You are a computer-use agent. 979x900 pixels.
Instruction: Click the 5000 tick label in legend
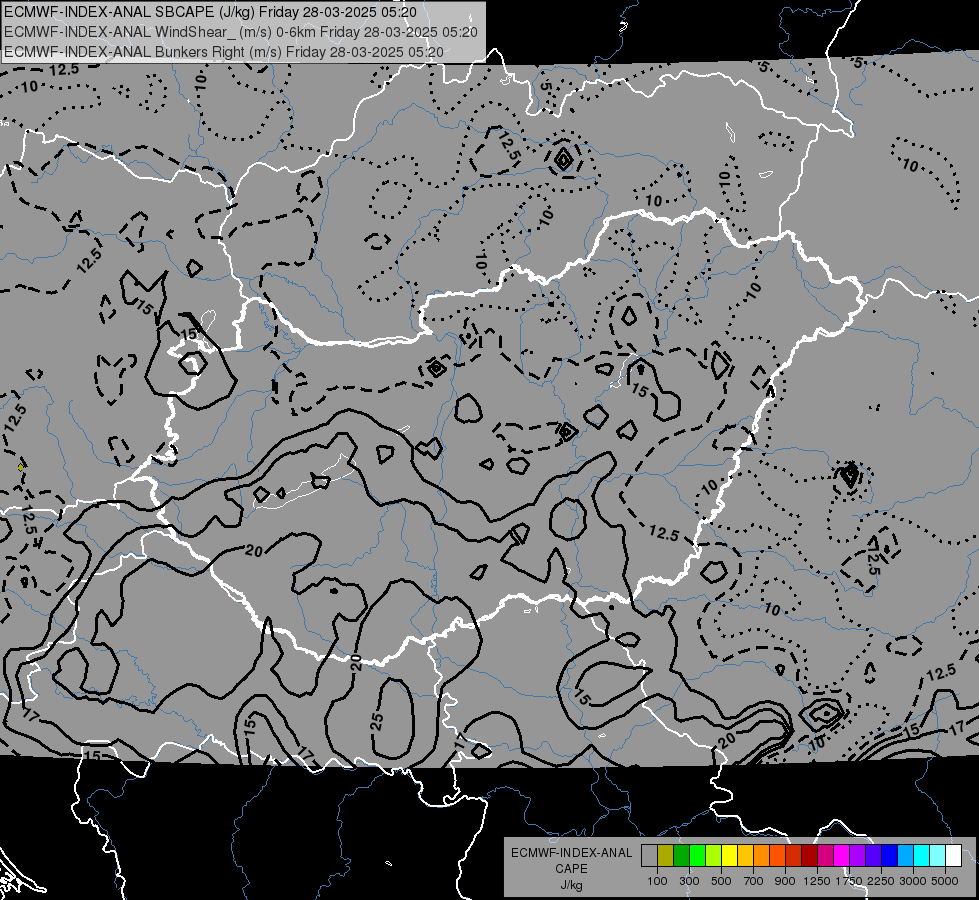945,881
